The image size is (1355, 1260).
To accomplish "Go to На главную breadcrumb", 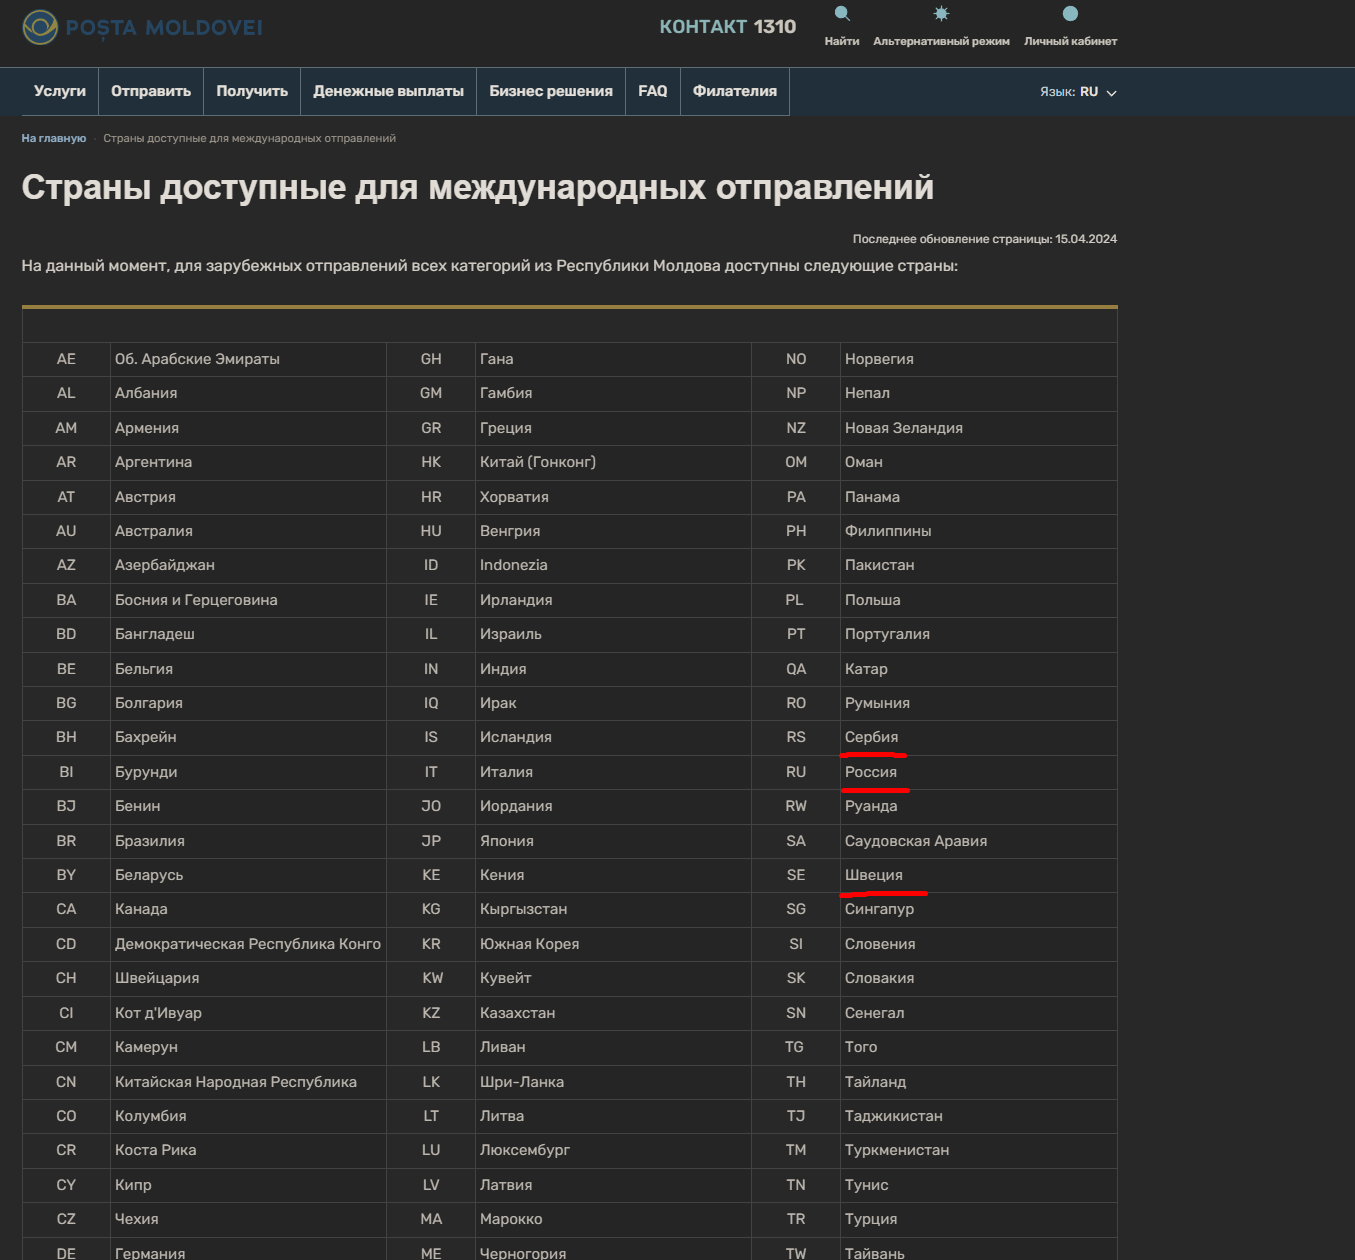I will (x=54, y=139).
